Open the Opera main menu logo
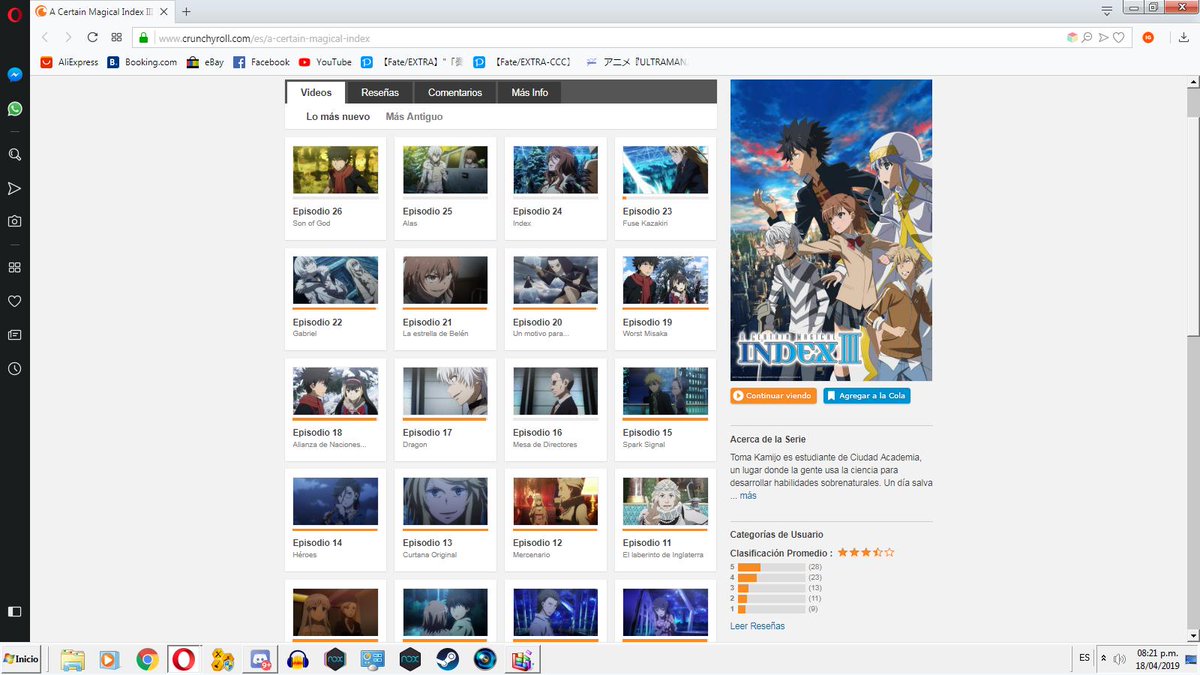This screenshot has height=675, width=1200. tap(15, 15)
